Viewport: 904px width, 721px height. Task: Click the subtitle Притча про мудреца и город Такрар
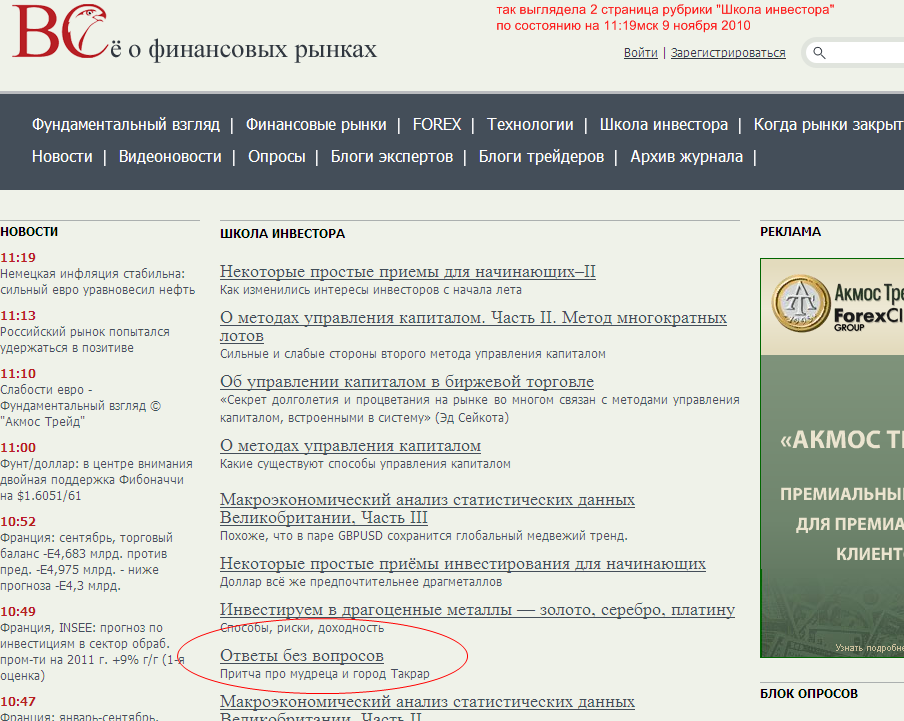325,674
